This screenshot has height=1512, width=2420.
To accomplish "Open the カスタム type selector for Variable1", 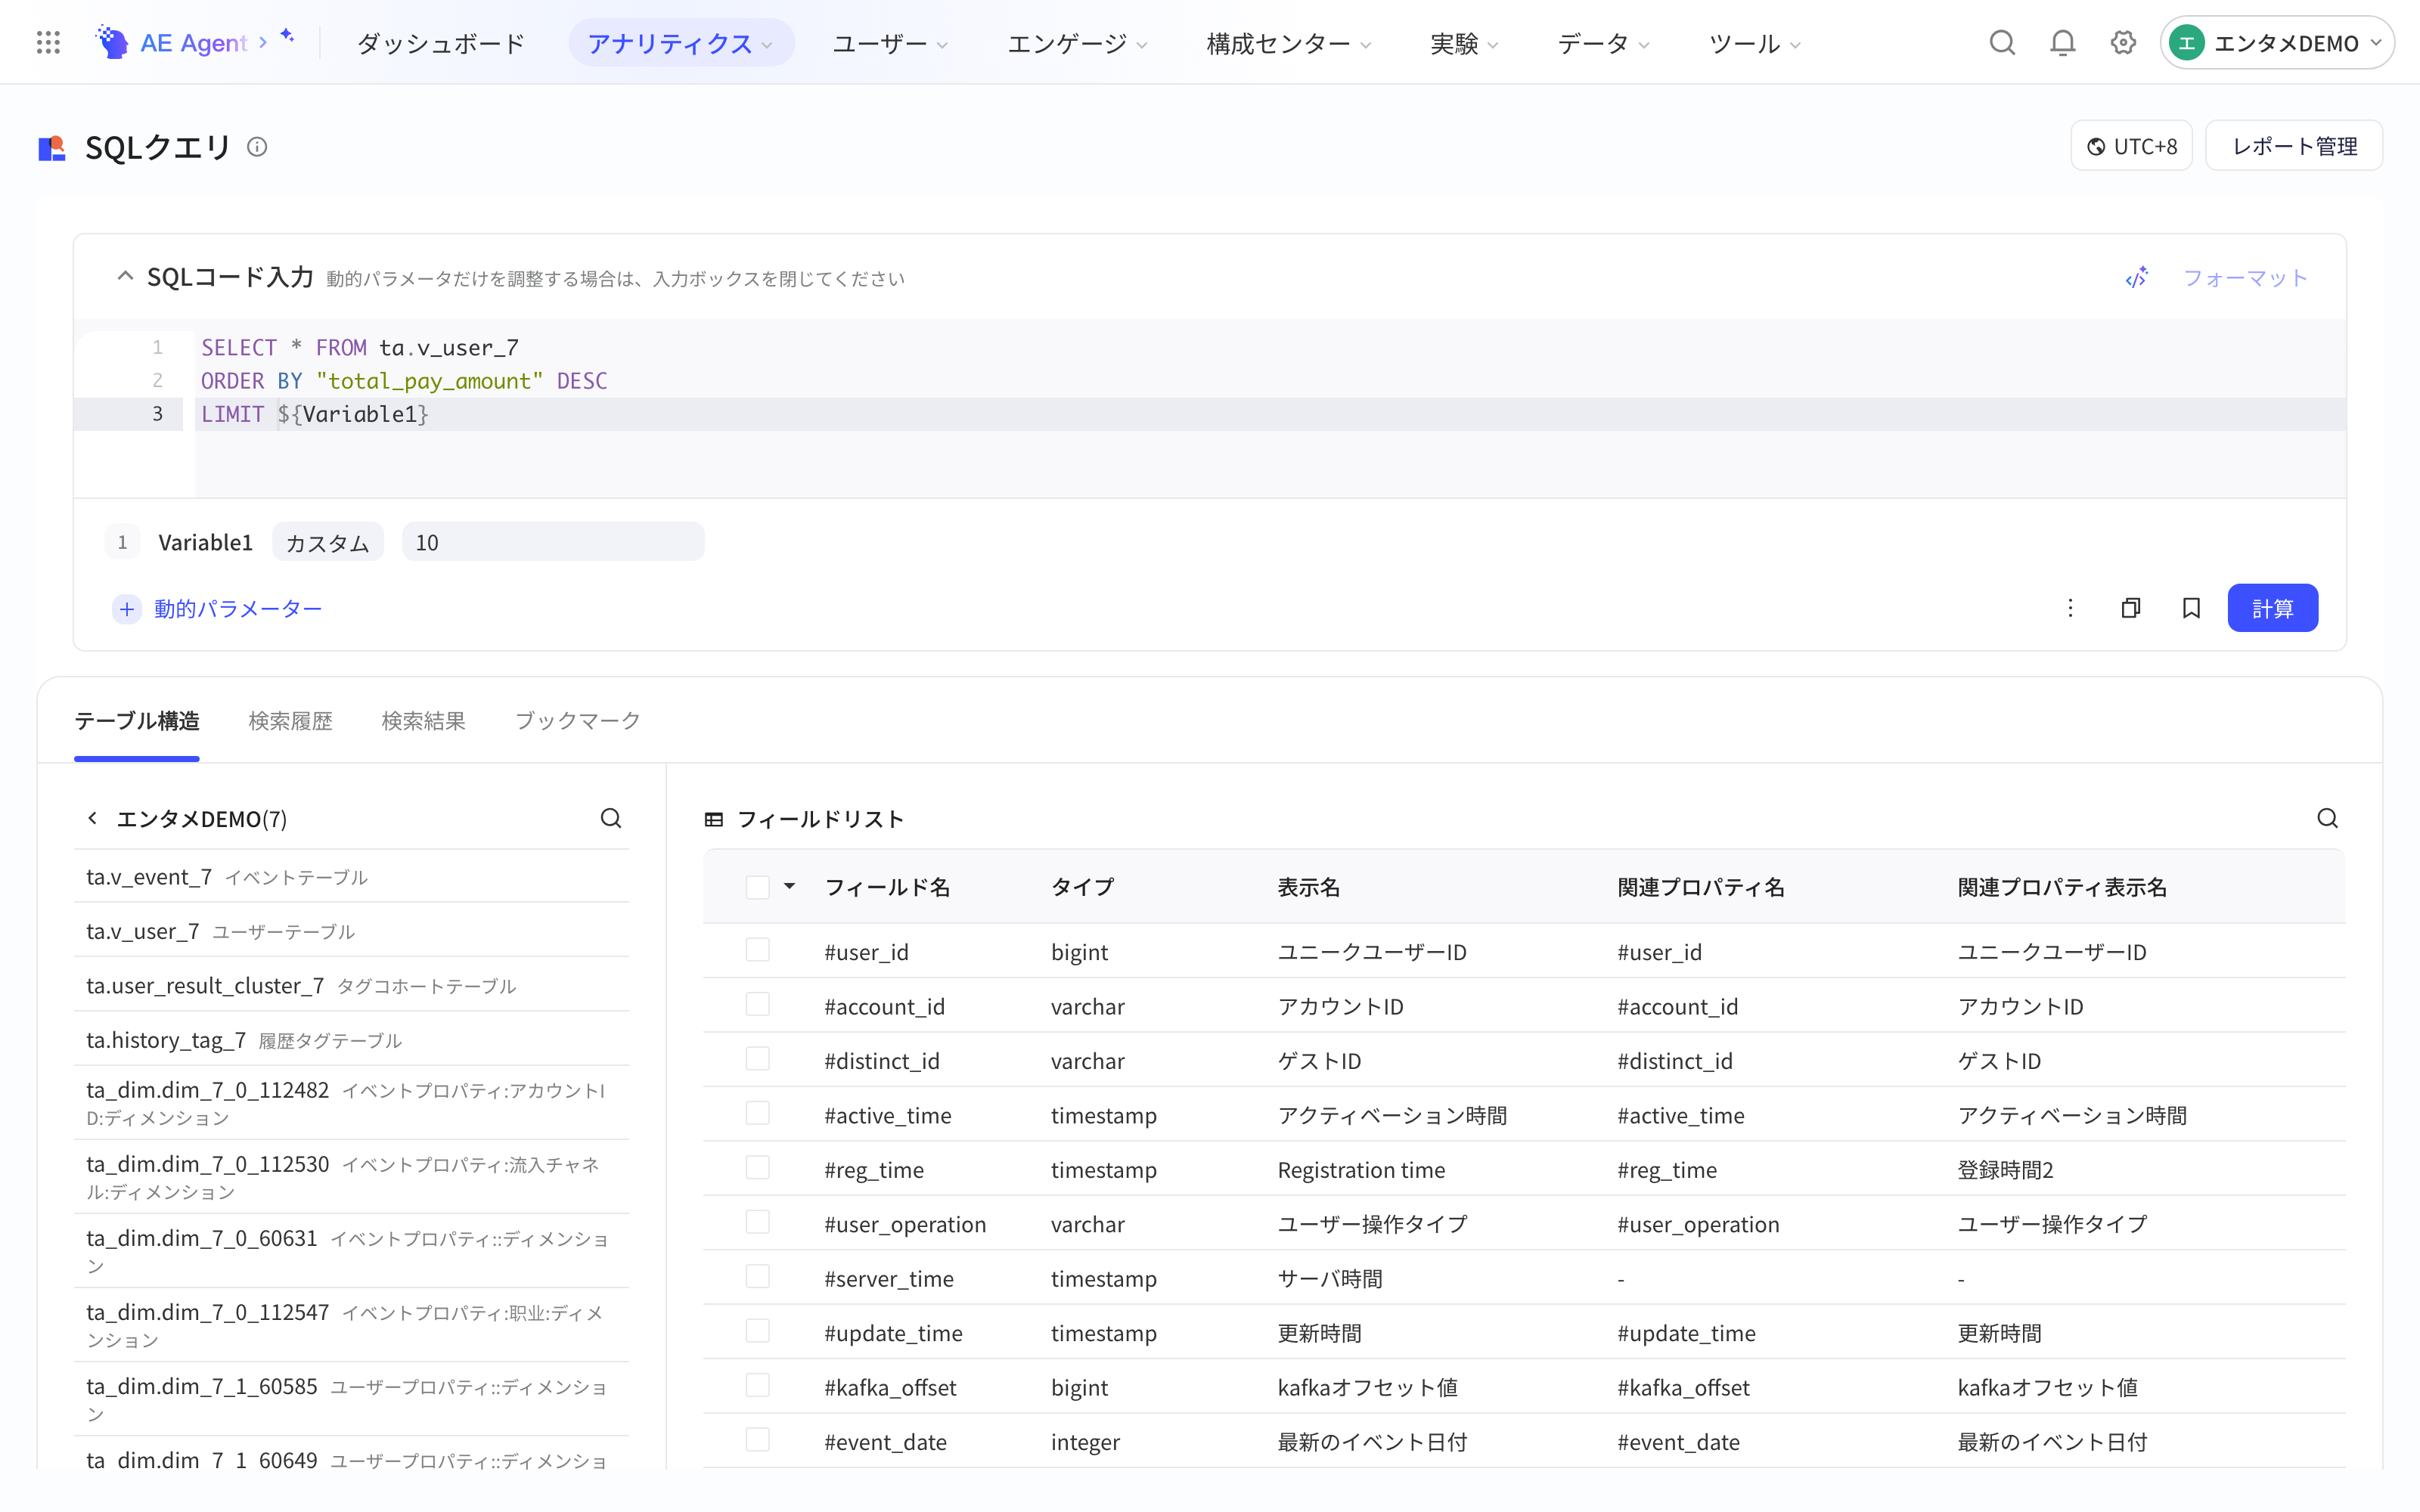I will (x=328, y=542).
